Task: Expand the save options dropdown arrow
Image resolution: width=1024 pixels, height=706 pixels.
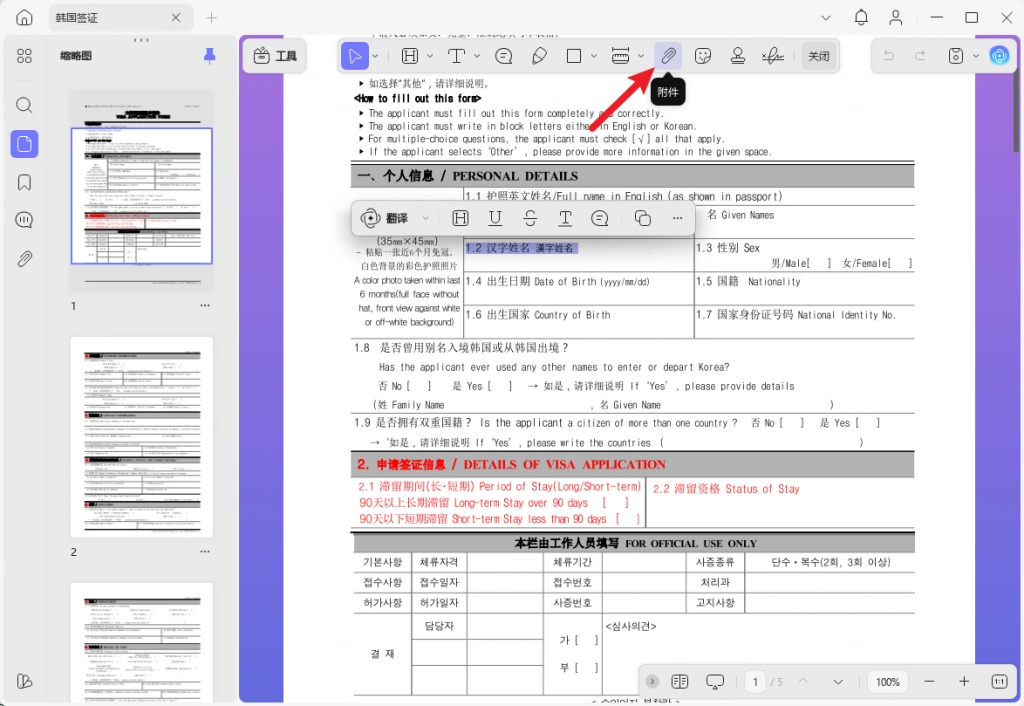Action: [x=976, y=56]
